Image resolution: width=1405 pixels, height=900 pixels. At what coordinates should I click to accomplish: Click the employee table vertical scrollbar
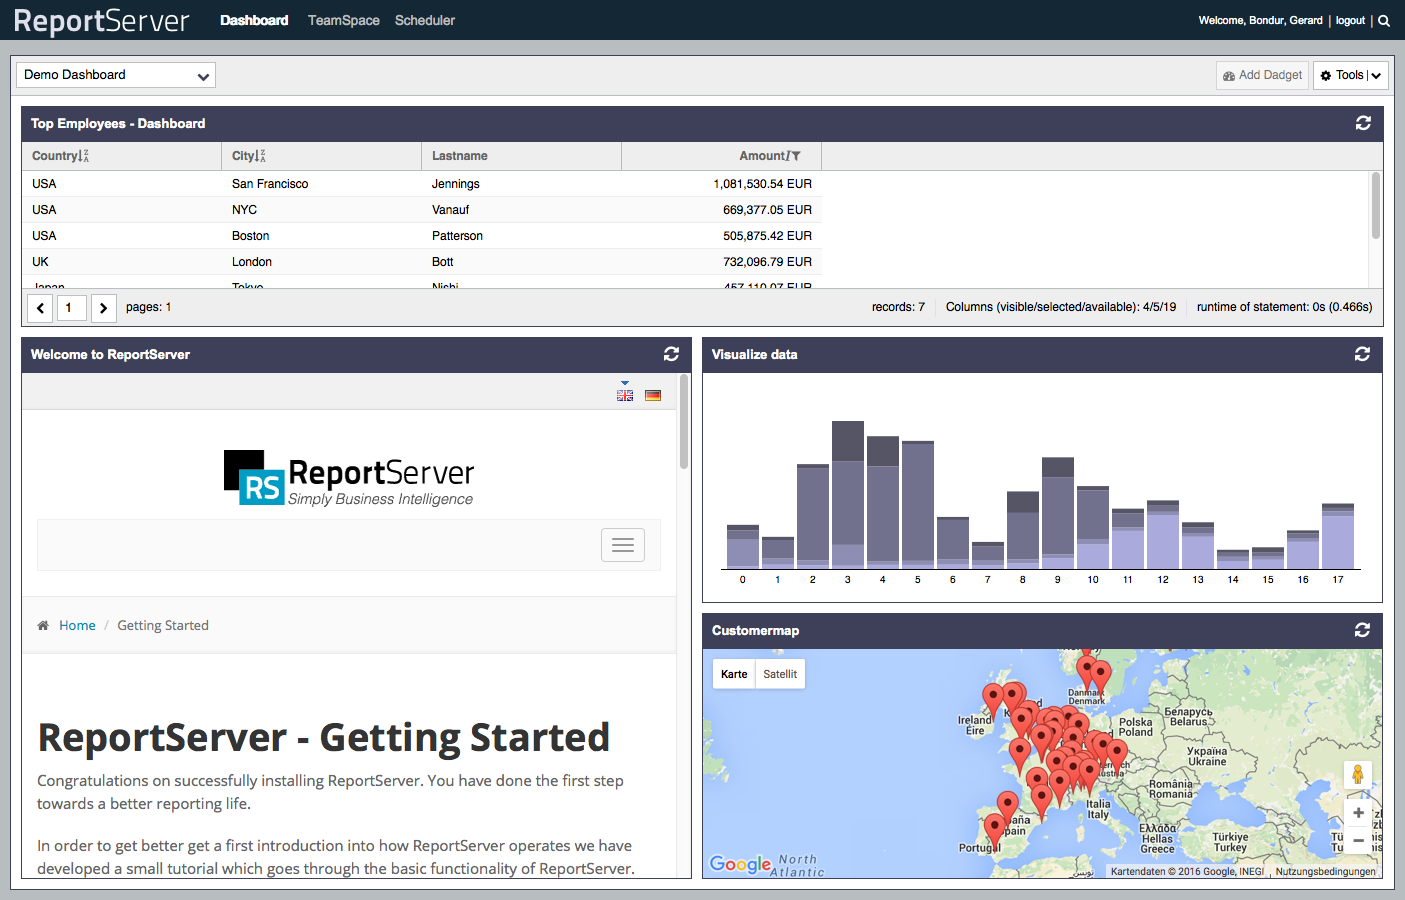click(x=1376, y=206)
